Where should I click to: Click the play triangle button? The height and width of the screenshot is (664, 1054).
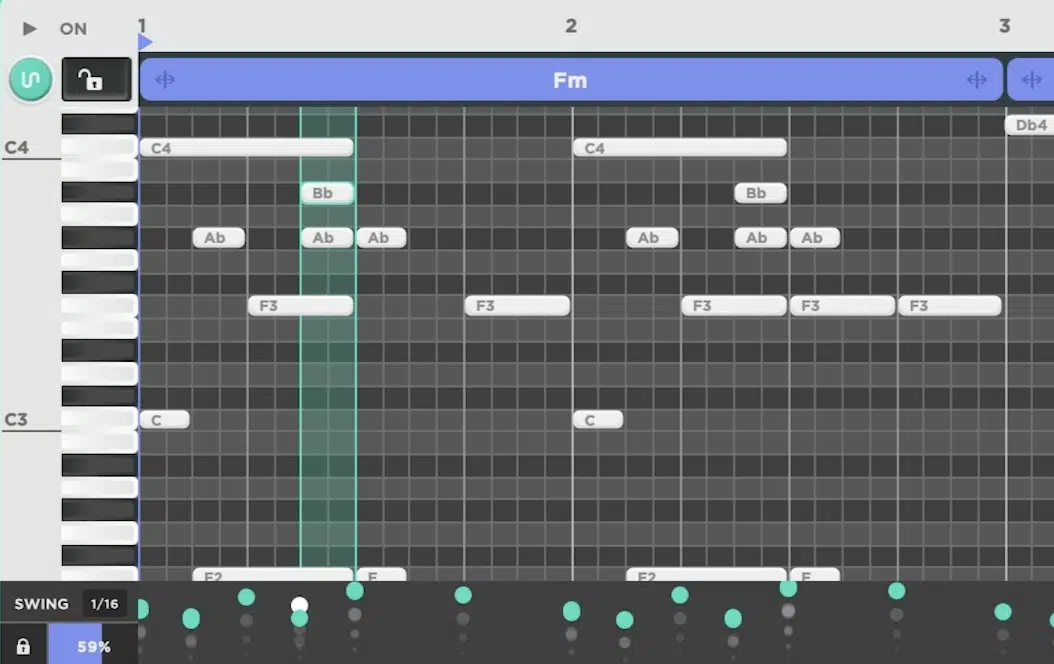coord(29,28)
